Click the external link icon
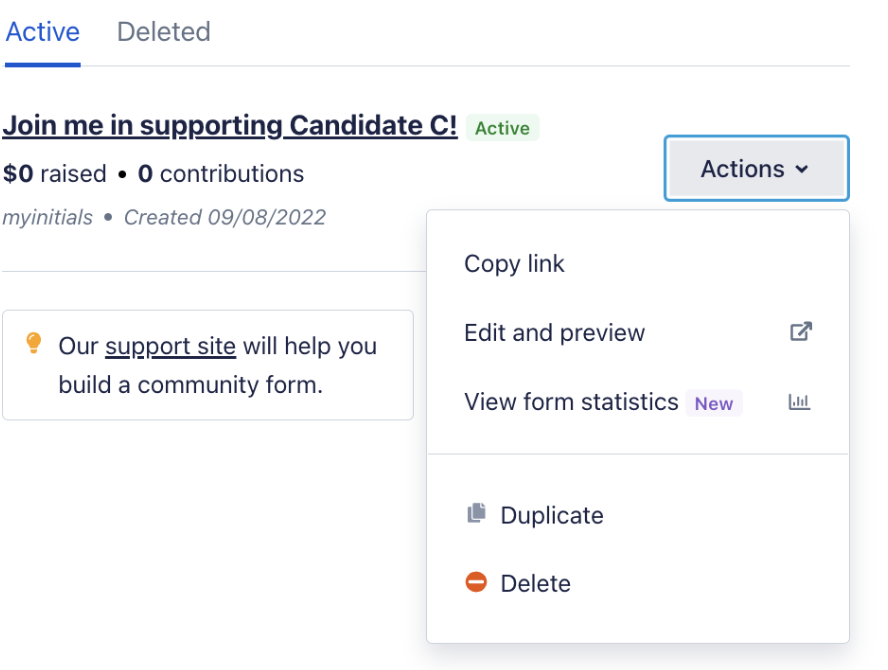The image size is (888, 670). (x=801, y=332)
